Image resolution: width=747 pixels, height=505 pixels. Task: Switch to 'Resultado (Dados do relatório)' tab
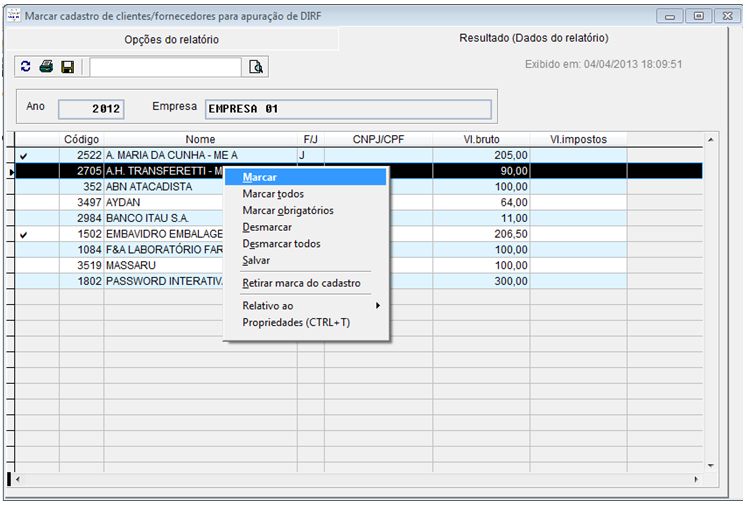(533, 38)
